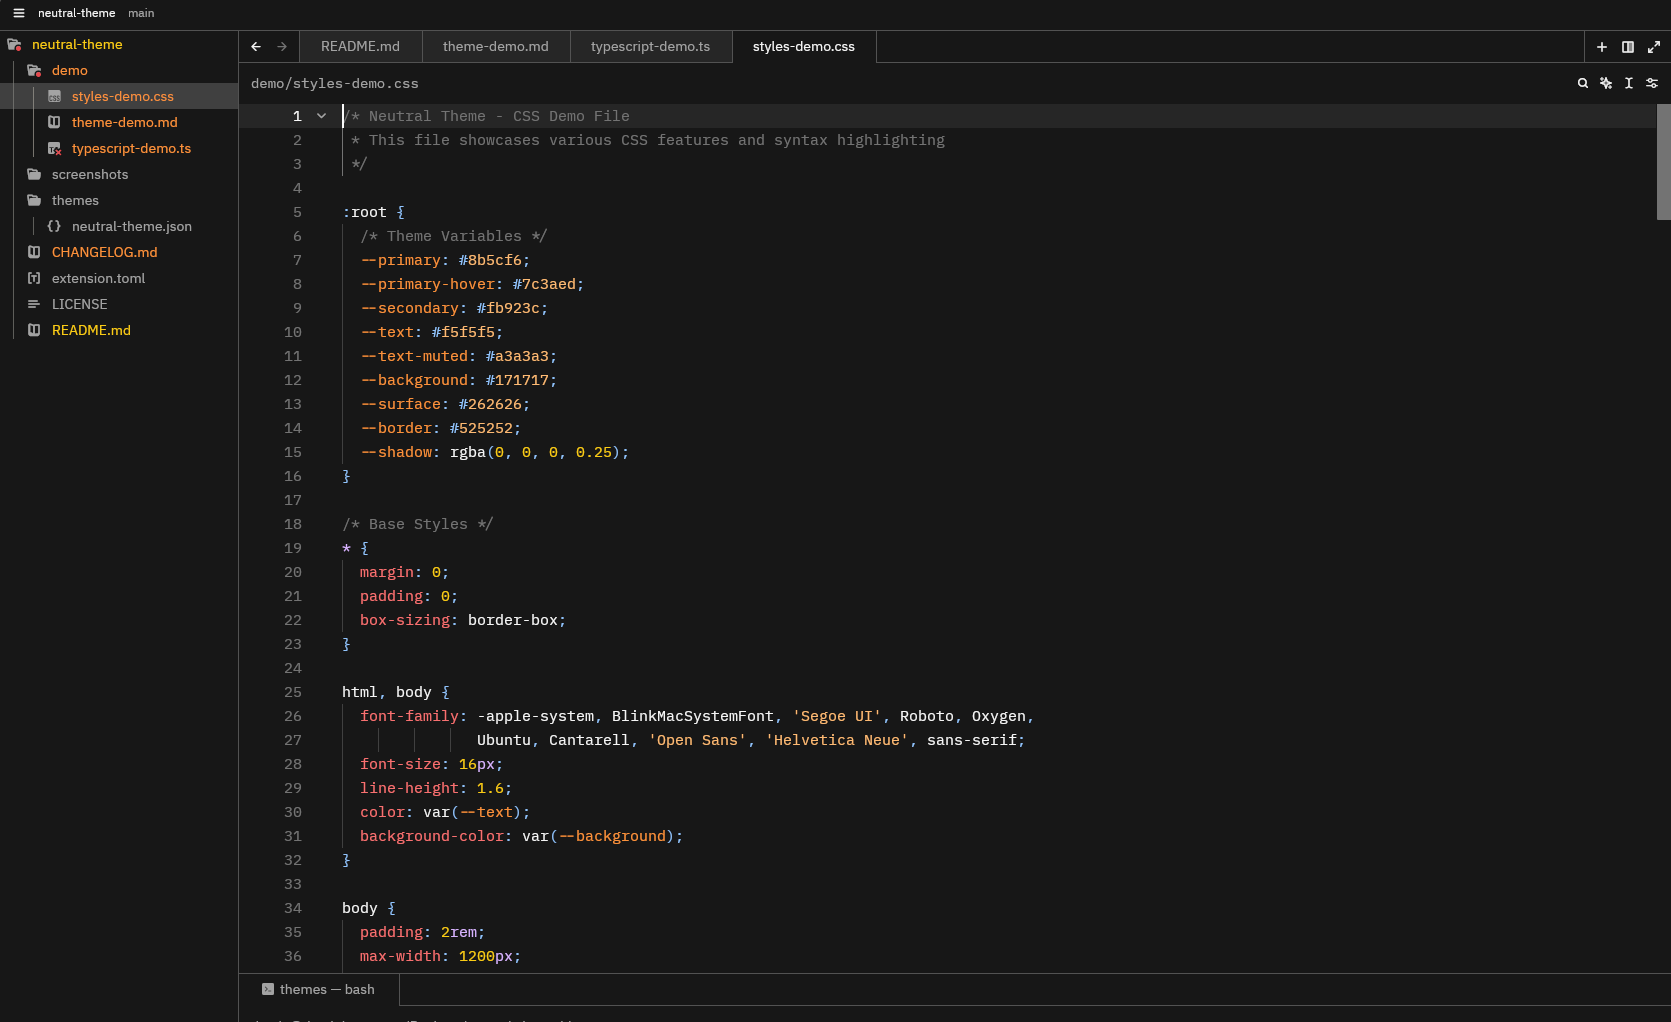1671x1022 pixels.
Task: Click the plus icon for new item
Action: (x=1602, y=47)
